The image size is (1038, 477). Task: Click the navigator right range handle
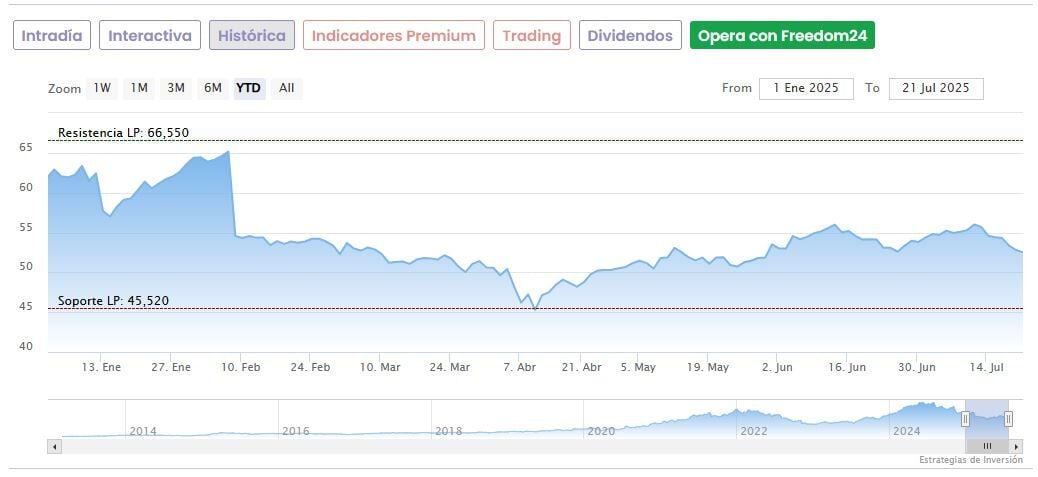1008,419
